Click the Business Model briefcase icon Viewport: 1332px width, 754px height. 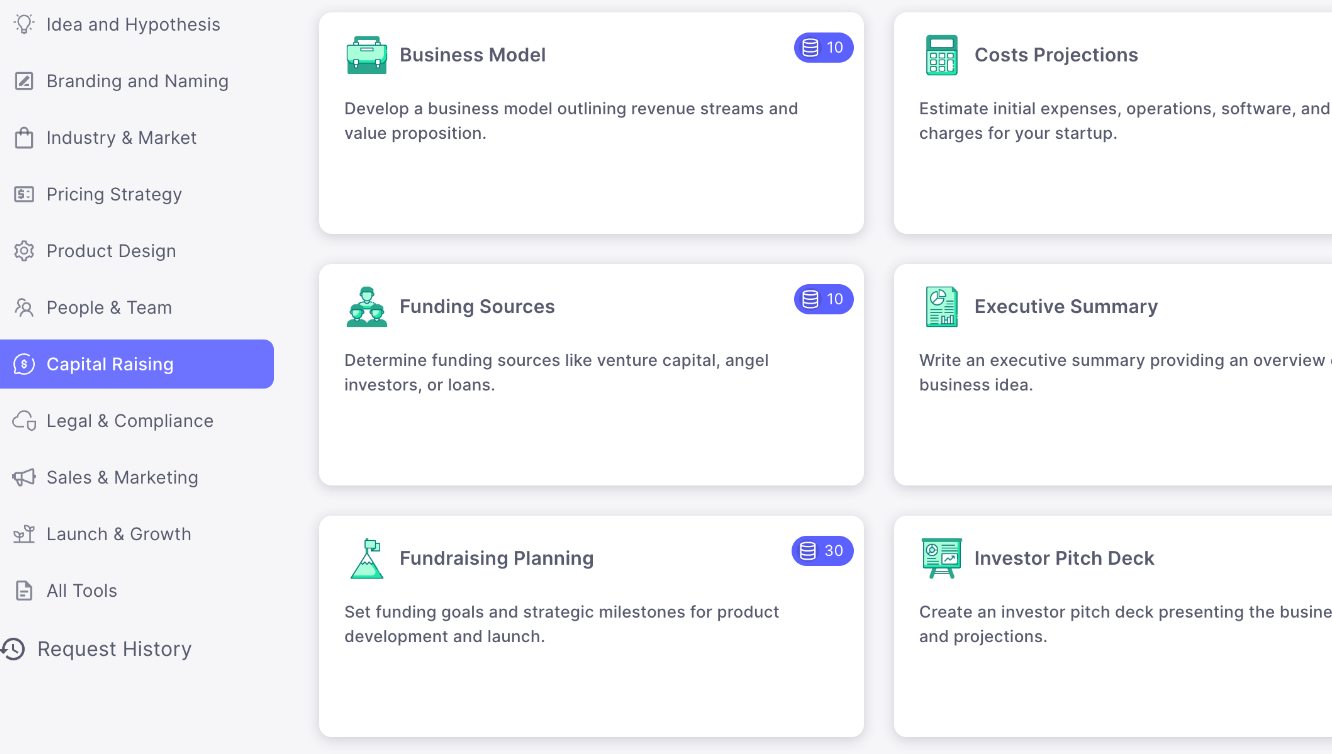click(x=366, y=55)
